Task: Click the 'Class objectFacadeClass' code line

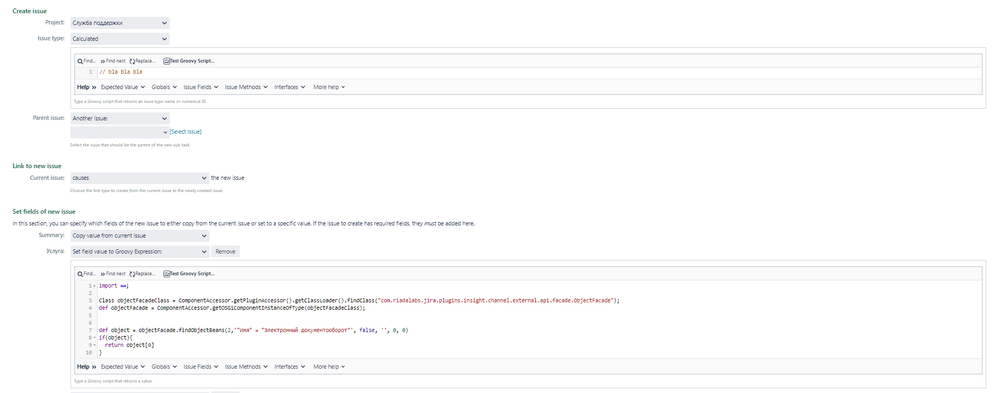Action: [x=359, y=301]
